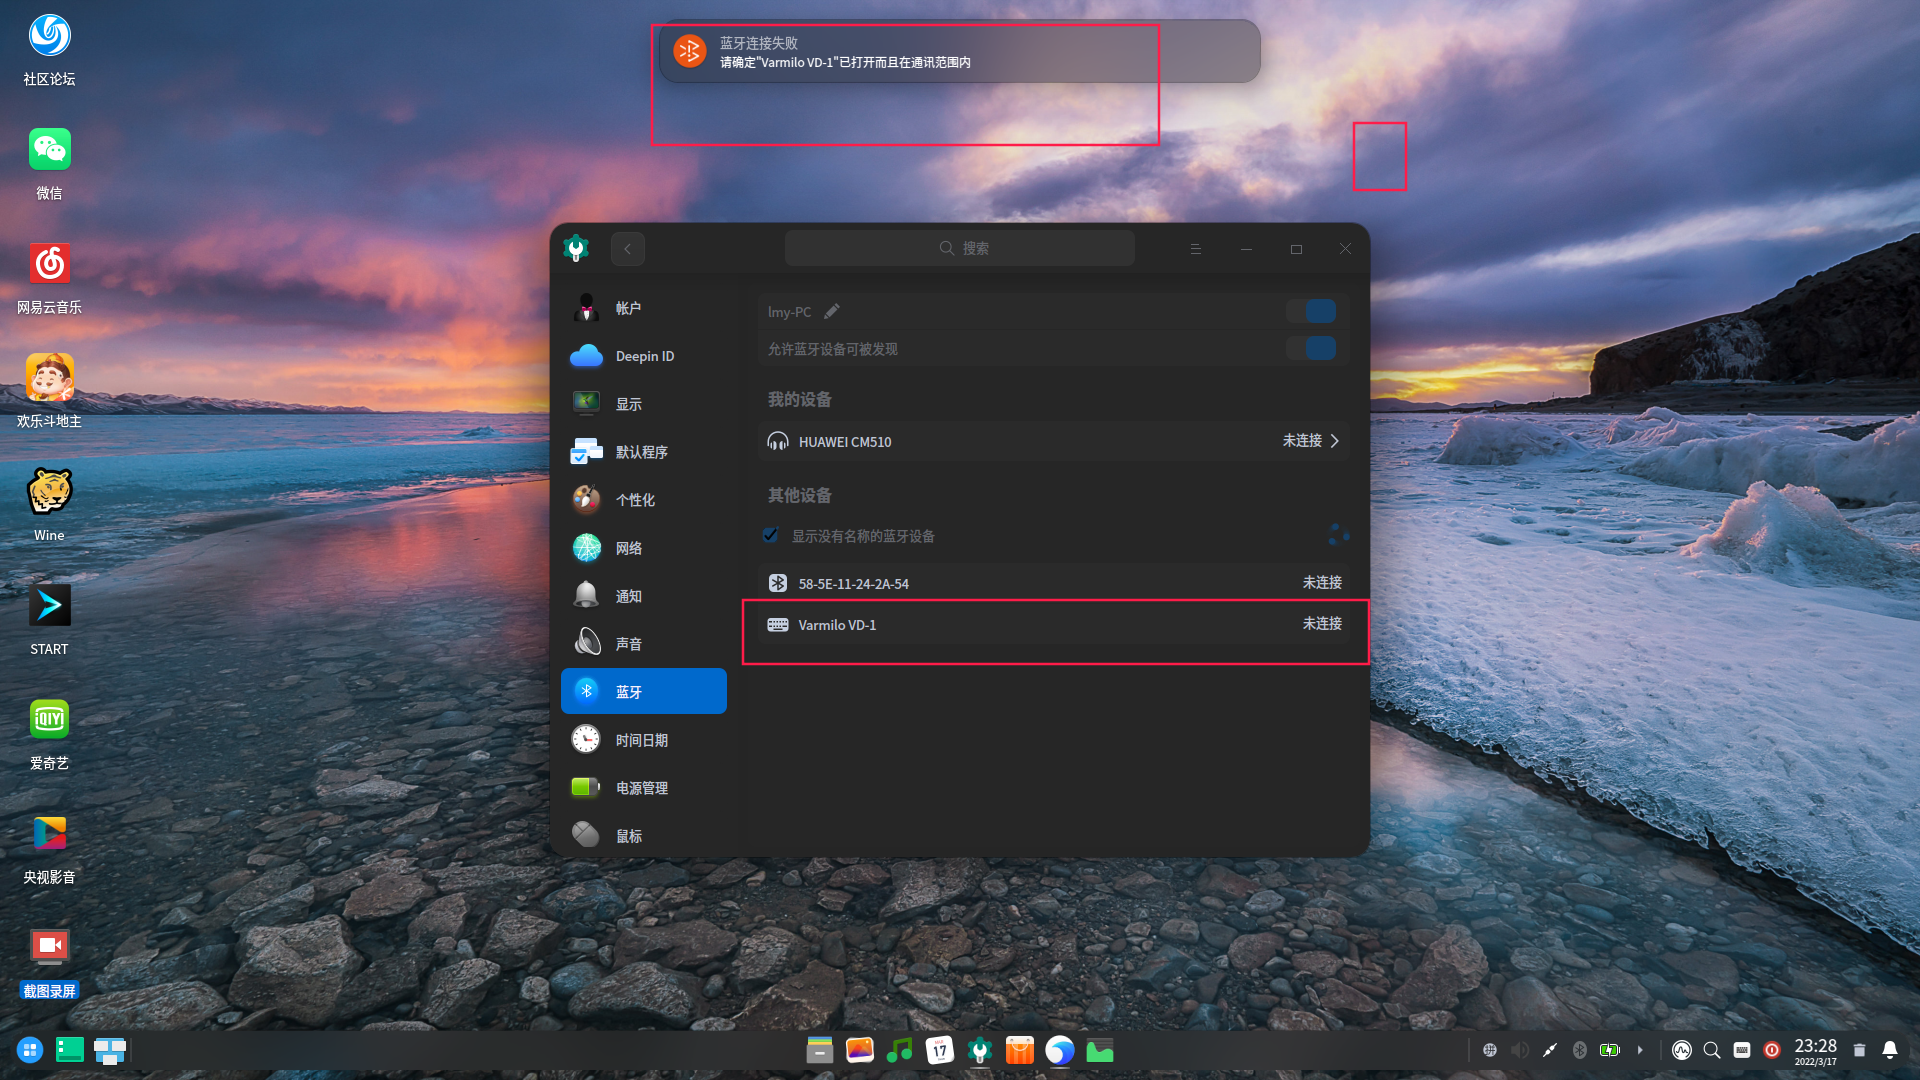Screen dimensions: 1920x1080
Task: Open the 电源管理 (Power Management) icon
Action: pyautogui.click(x=643, y=787)
